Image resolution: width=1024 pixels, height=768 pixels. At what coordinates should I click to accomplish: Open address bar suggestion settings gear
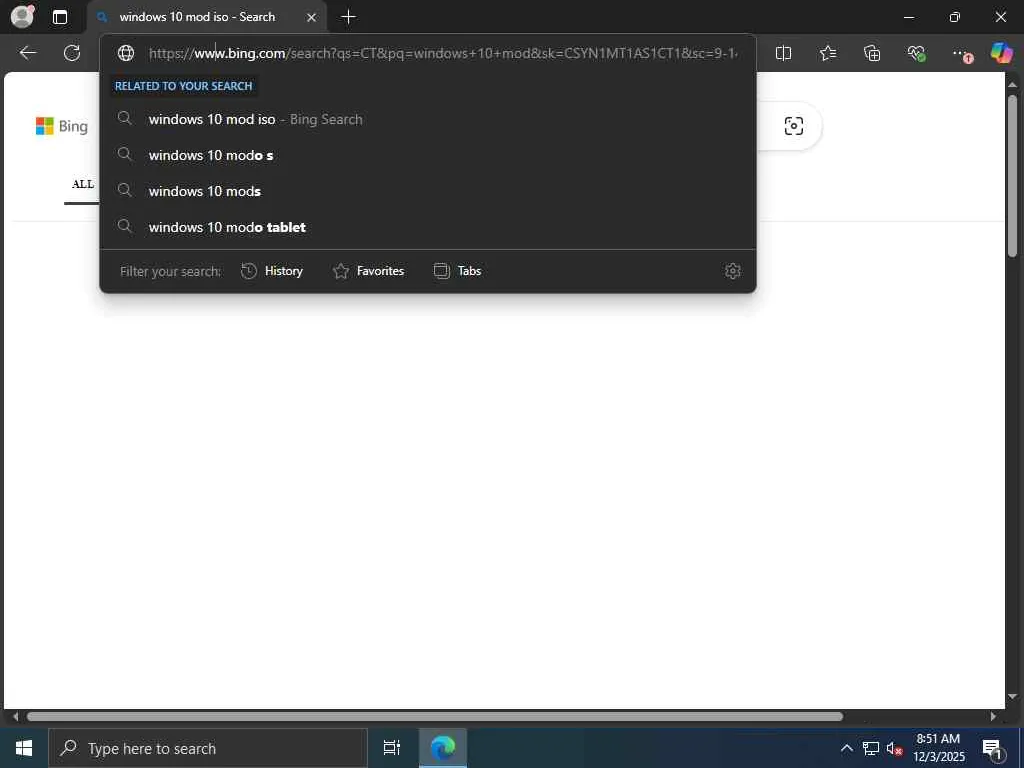733,271
